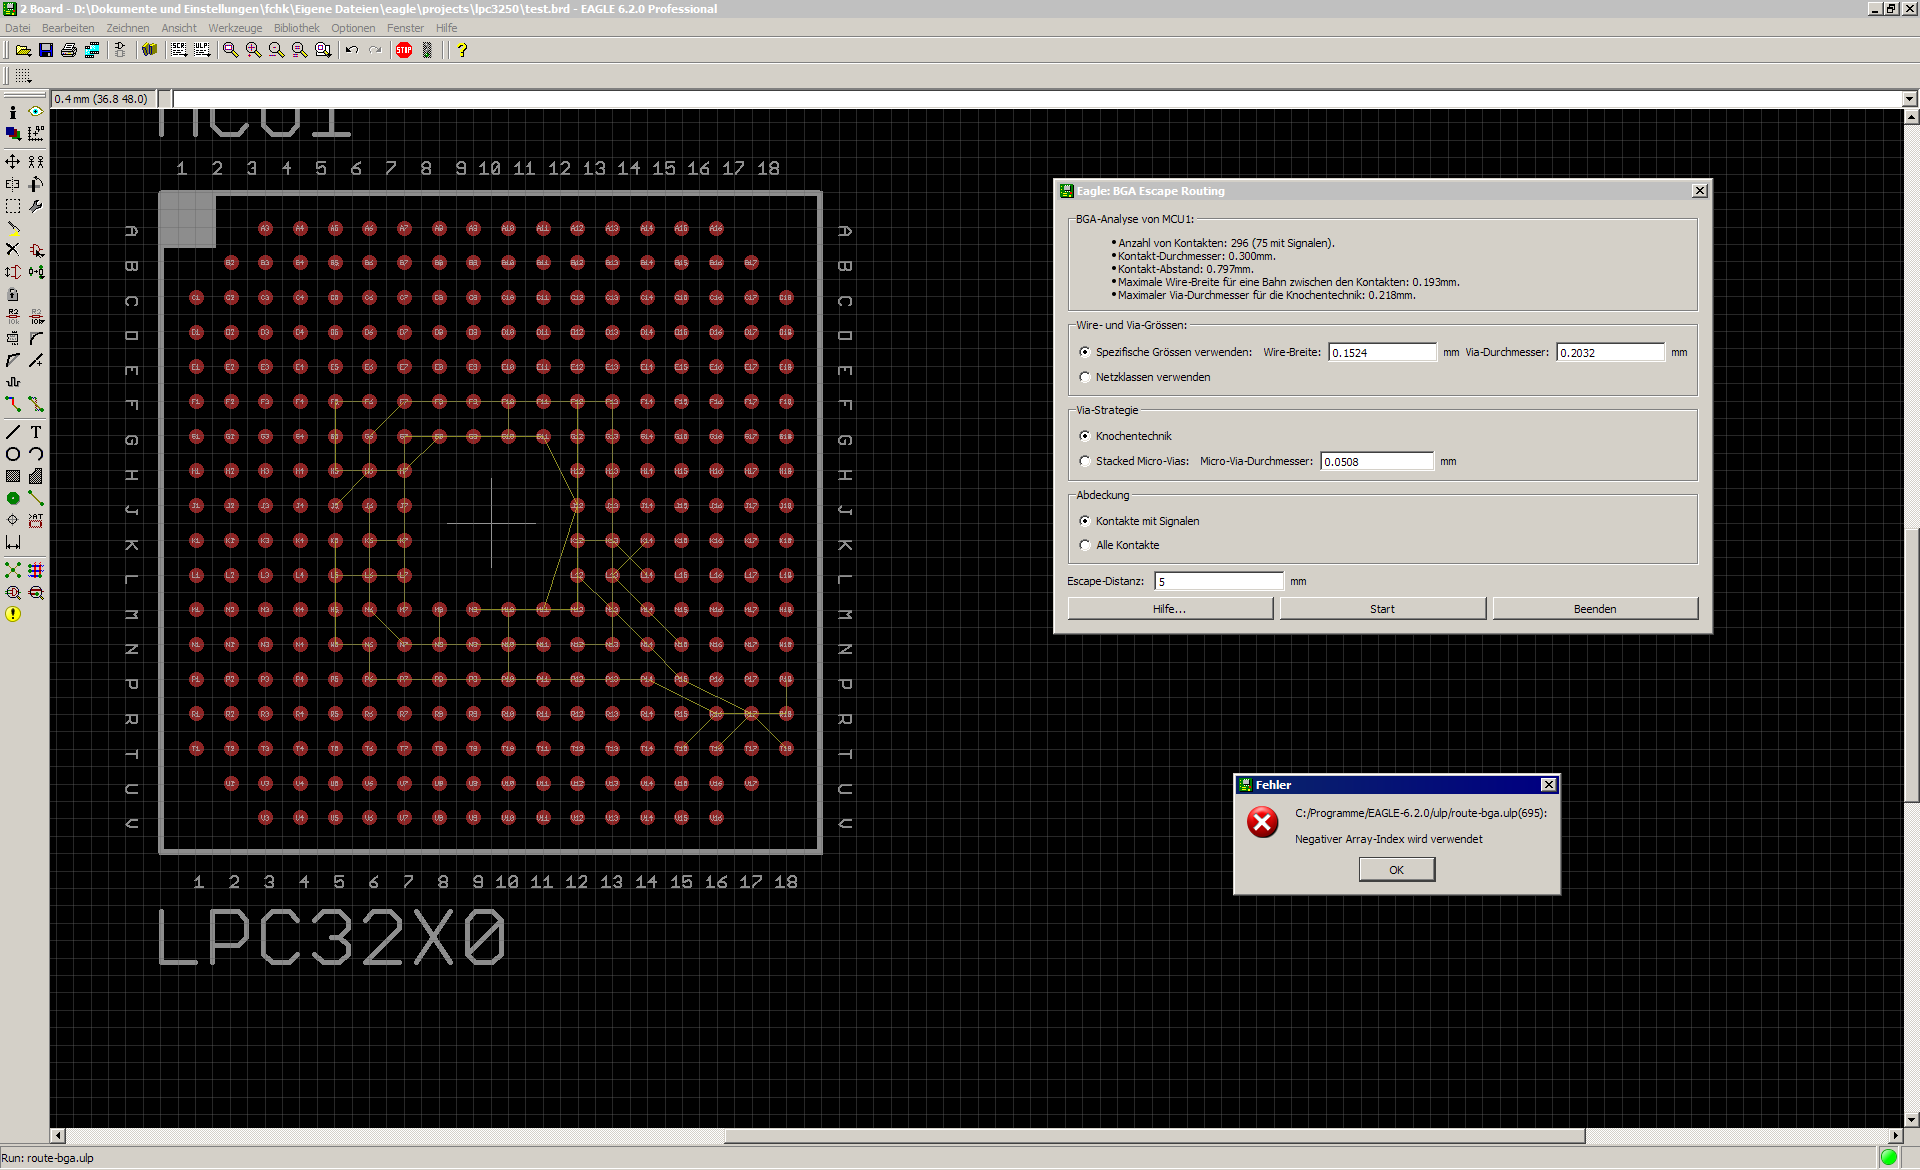Open the library use (books) icon
This screenshot has height=1170, width=1920.
(150, 50)
